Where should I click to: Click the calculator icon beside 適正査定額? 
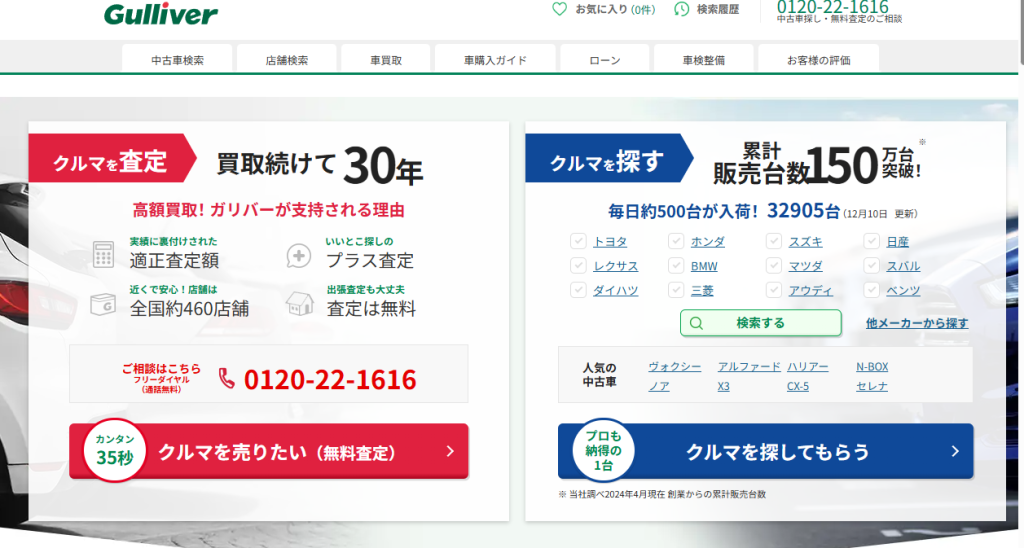(x=103, y=254)
